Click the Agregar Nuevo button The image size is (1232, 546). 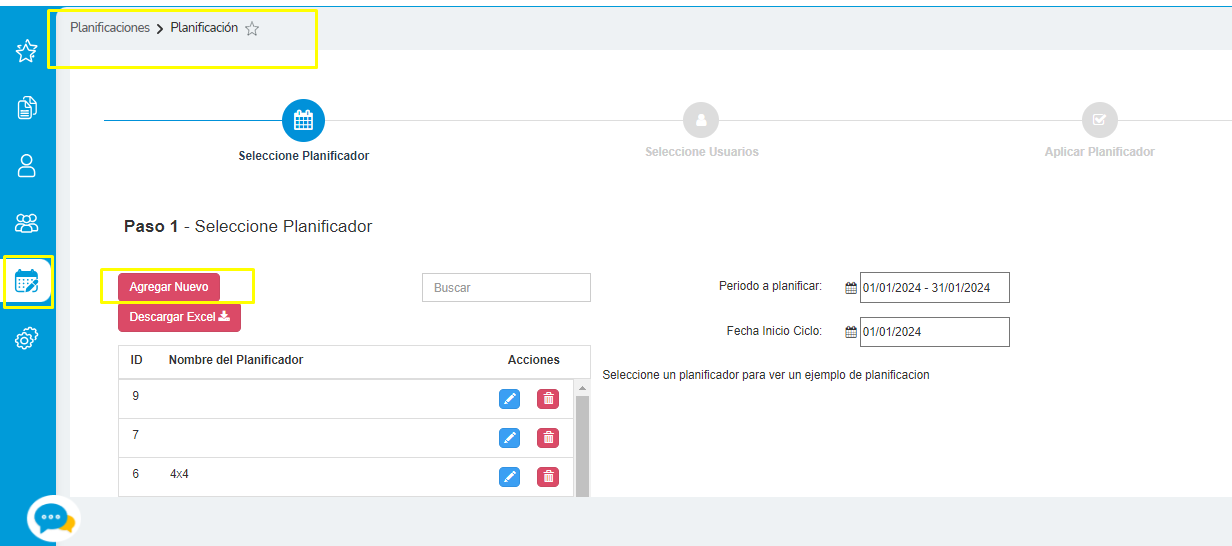(x=169, y=287)
